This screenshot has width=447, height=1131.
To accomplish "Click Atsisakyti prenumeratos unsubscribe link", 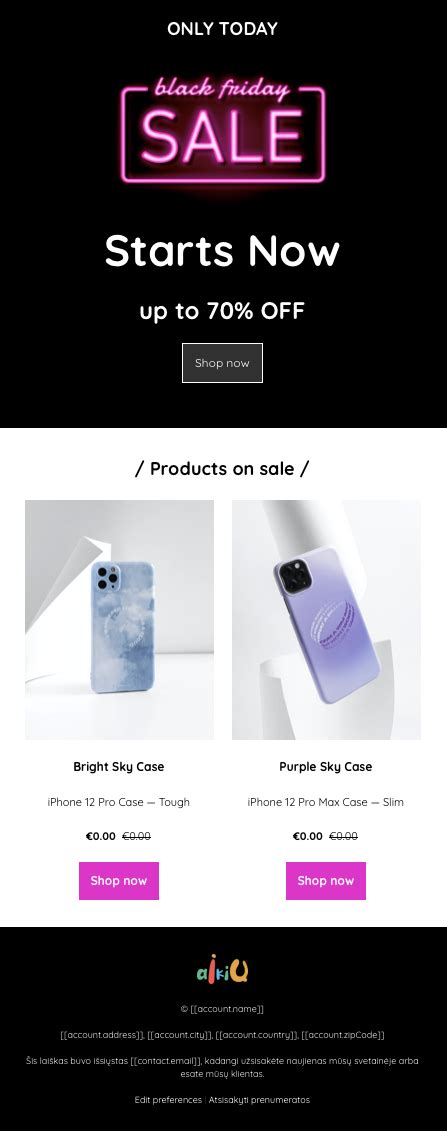I will [x=260, y=1100].
